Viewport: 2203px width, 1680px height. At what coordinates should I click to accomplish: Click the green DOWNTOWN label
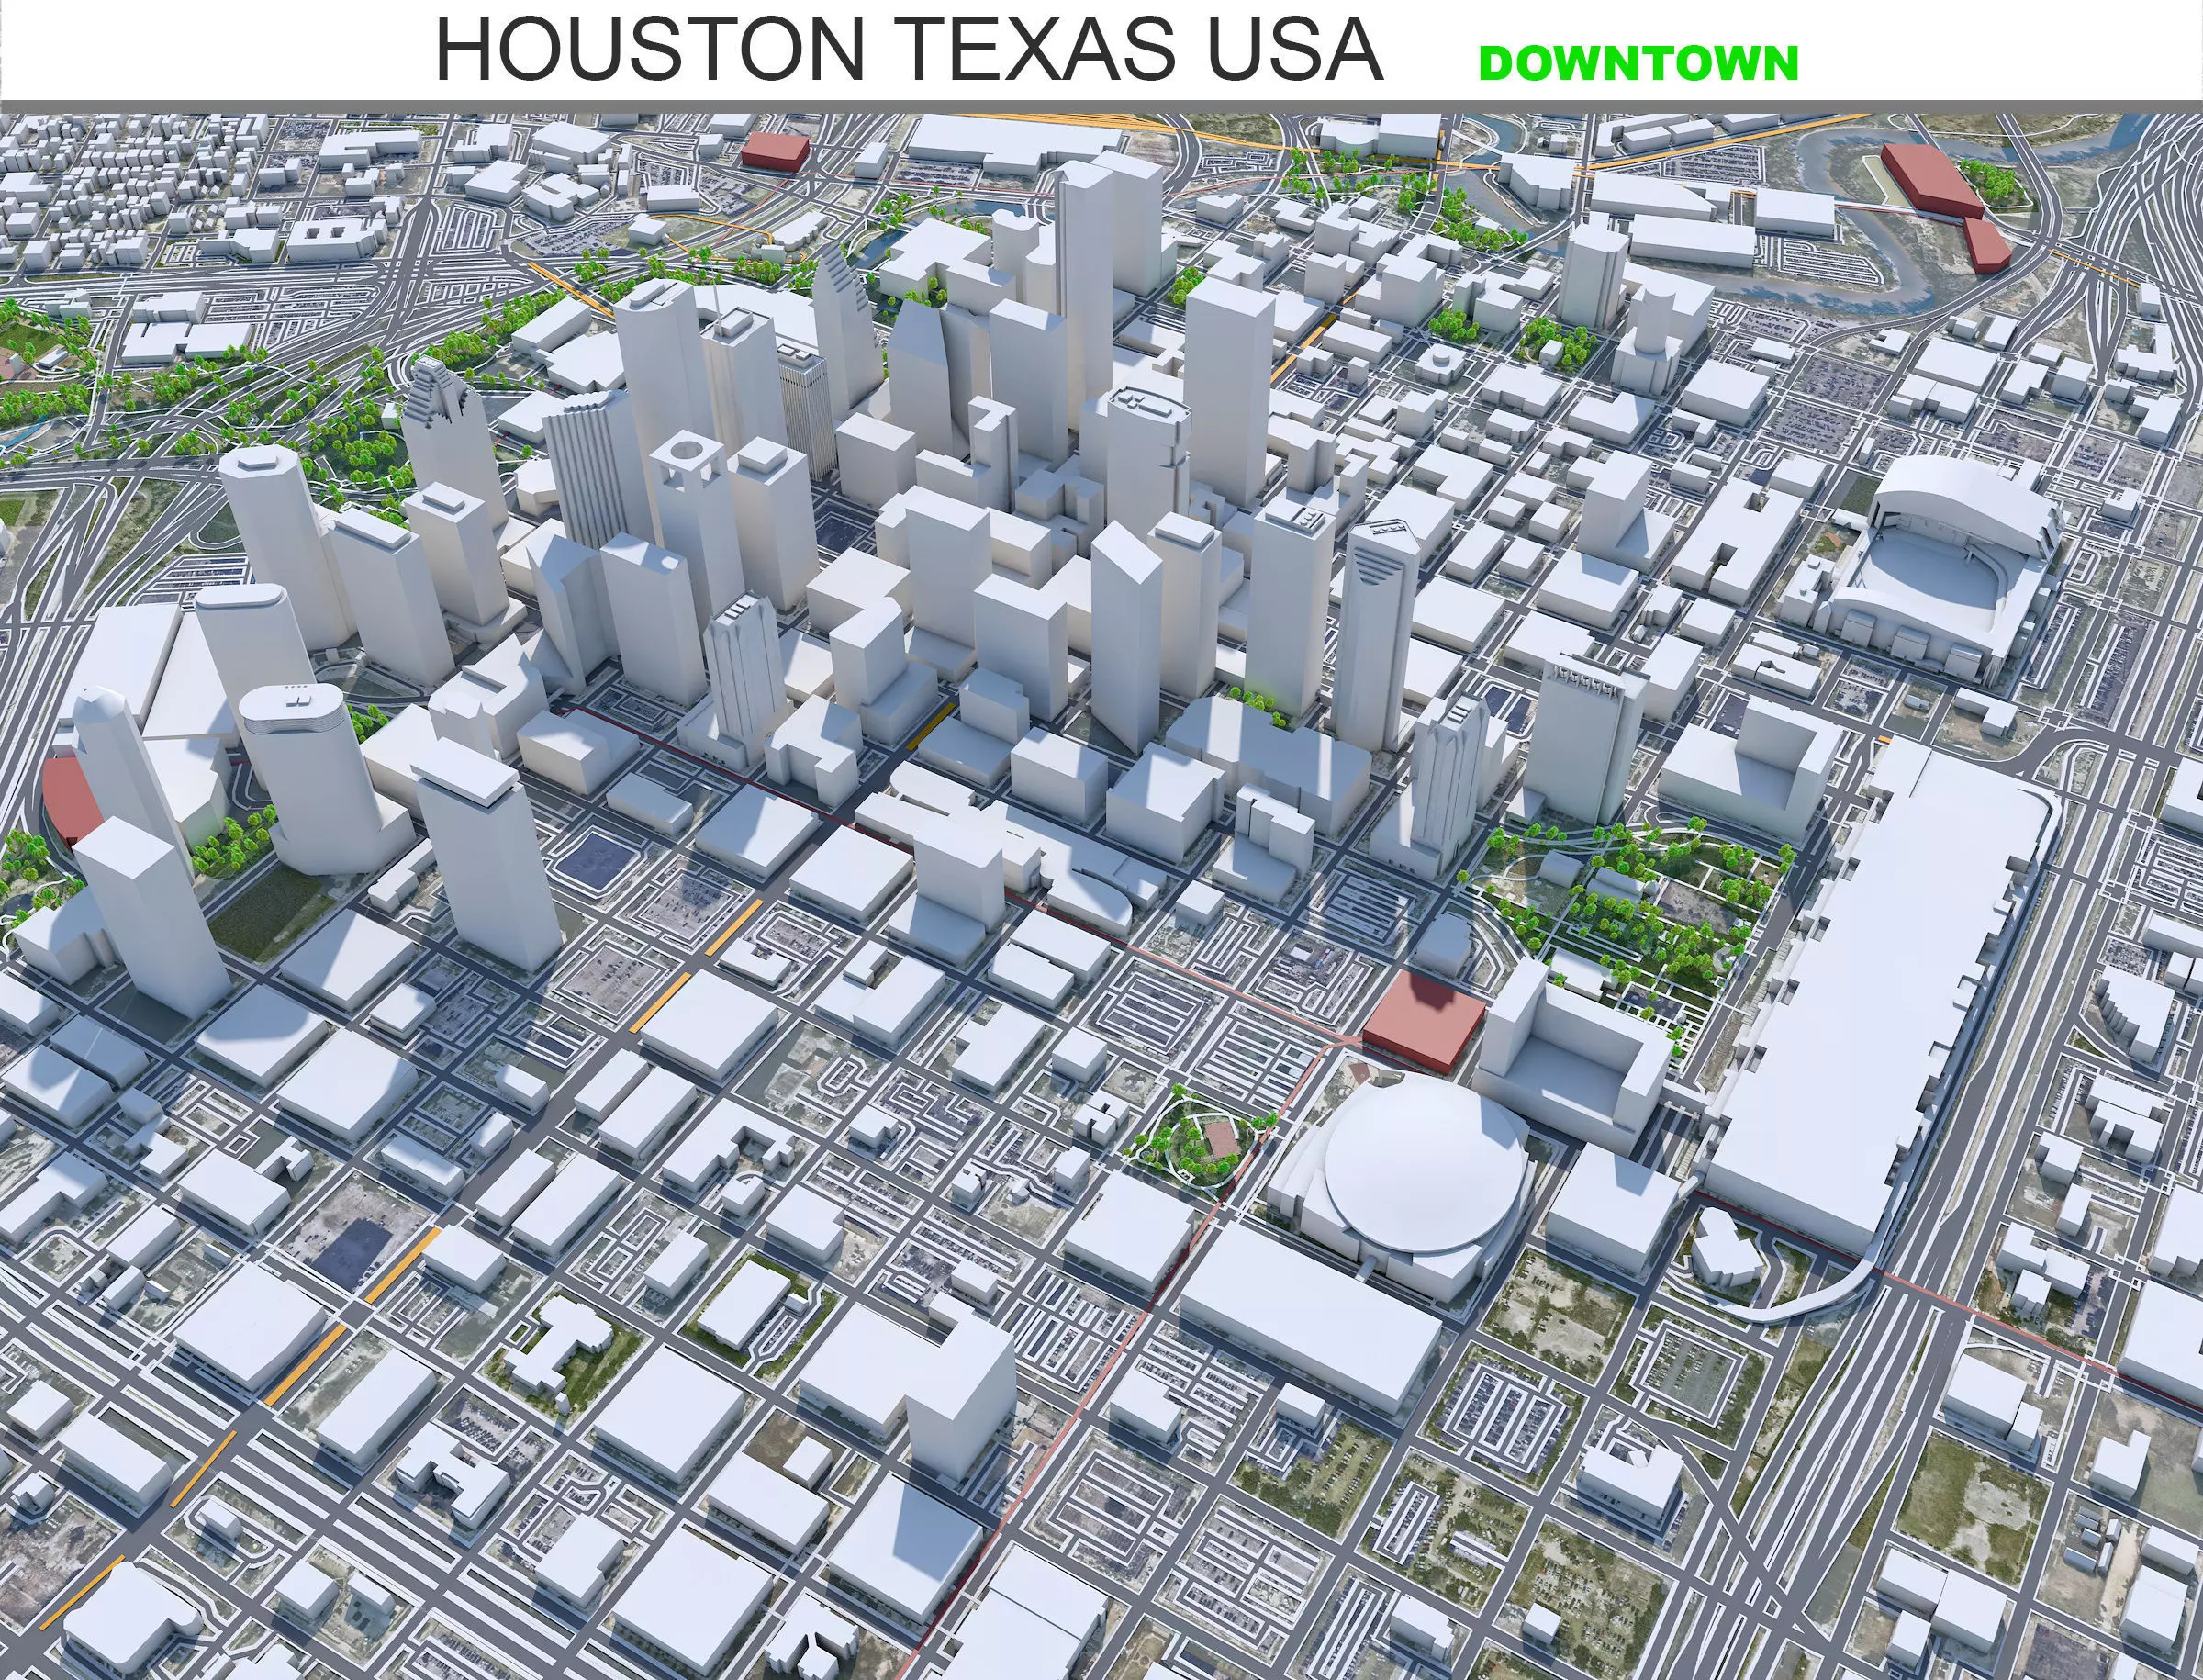(x=1638, y=64)
